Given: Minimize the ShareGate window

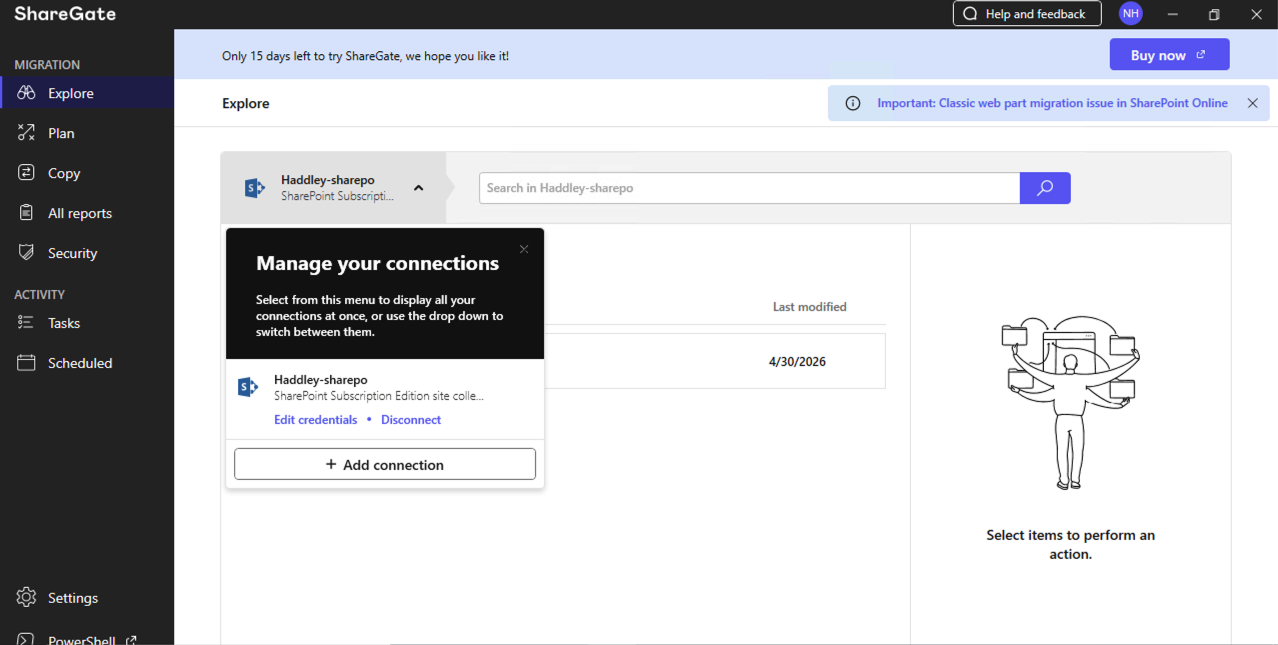Looking at the screenshot, I should tap(1173, 14).
